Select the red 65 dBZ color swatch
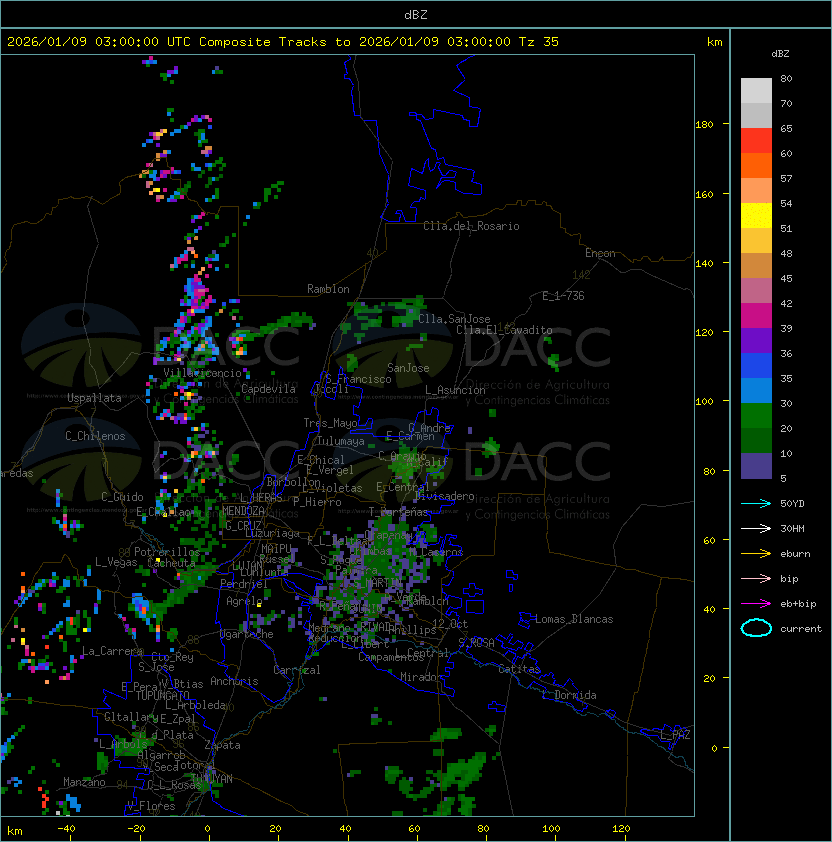Image resolution: width=832 pixels, height=842 pixels. [x=756, y=141]
